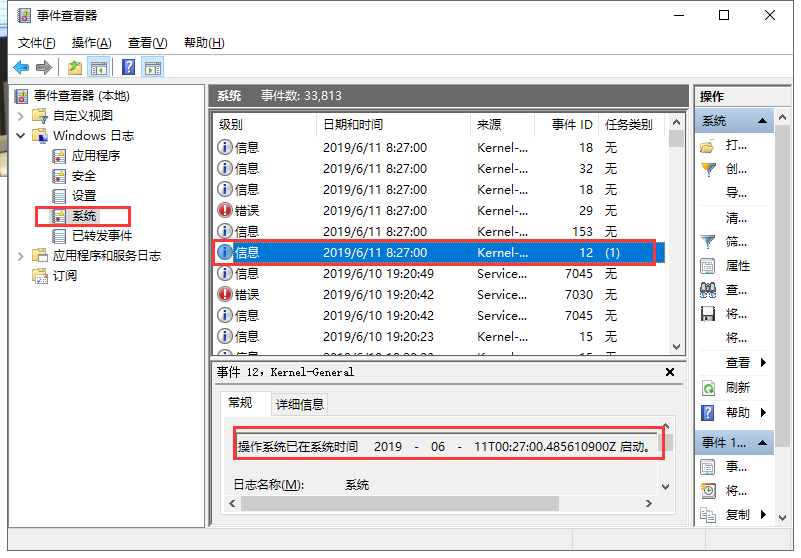Expand the 自定义视图 node
Screen dimensions: 801x558
pyautogui.click(x=20, y=116)
